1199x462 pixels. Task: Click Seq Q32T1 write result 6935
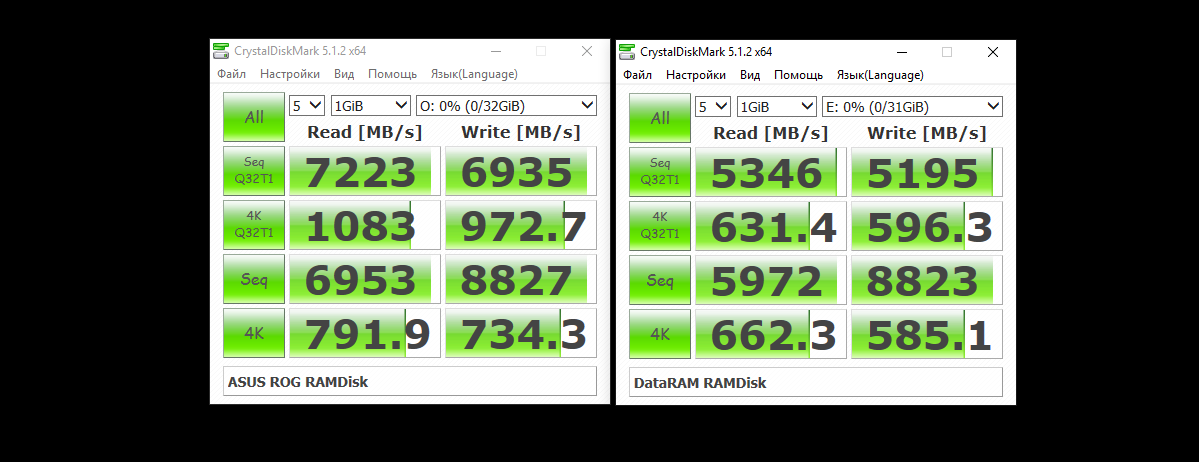click(521, 171)
